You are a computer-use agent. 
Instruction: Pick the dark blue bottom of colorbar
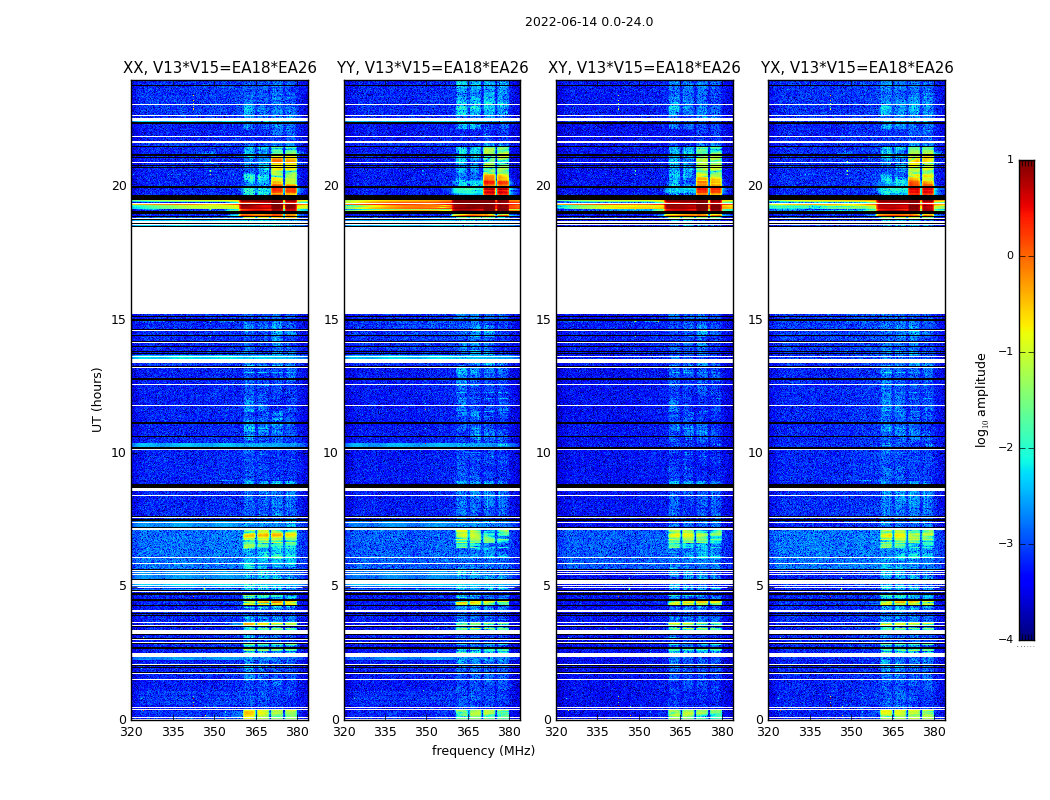pos(1026,633)
